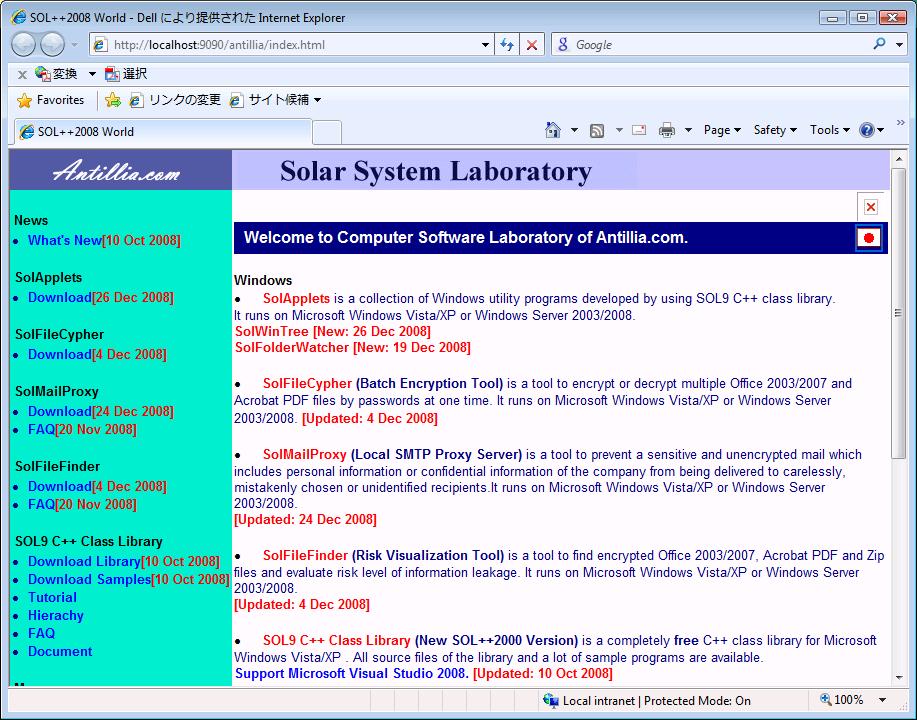This screenshot has height=720, width=917.
Task: Click SolFileCypher link in main content
Action: 308,384
